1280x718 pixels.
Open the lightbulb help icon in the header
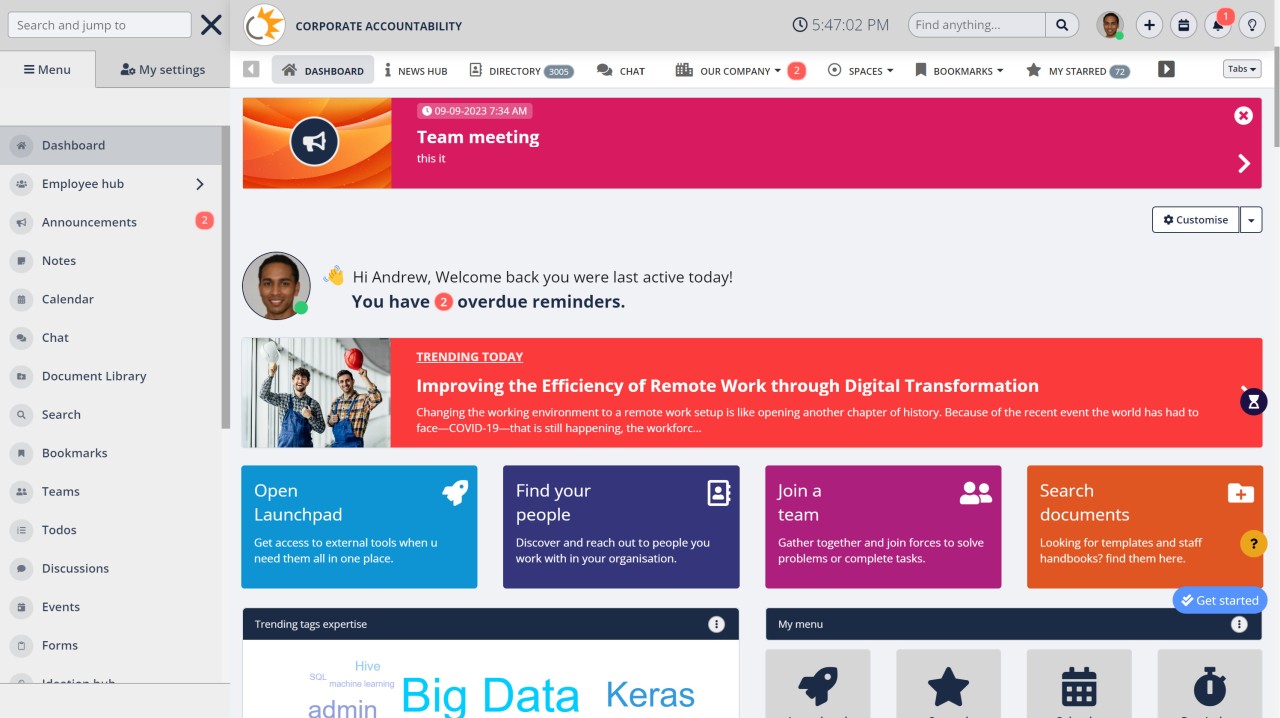click(1252, 24)
